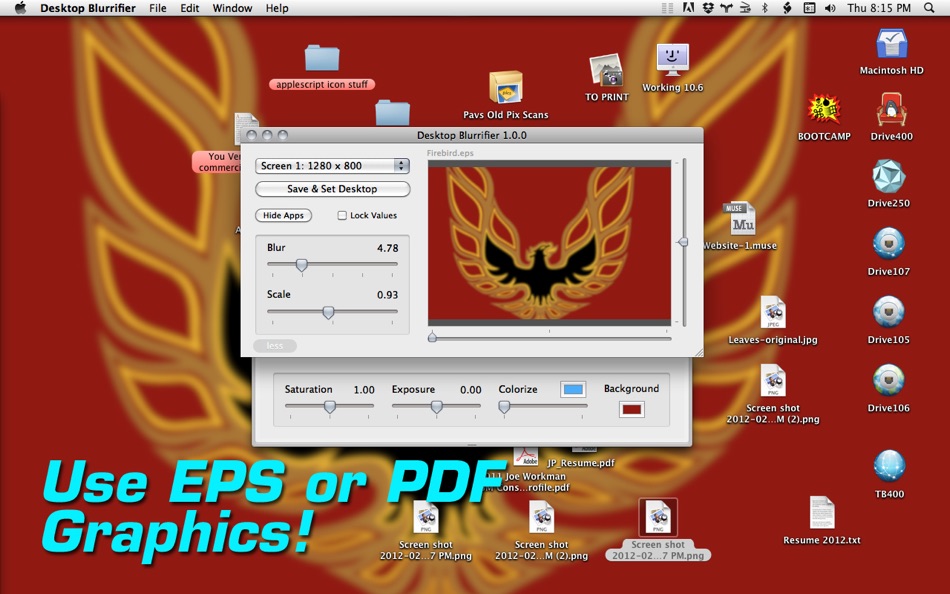Select the Working 10.6 desktop icon

pyautogui.click(x=673, y=59)
